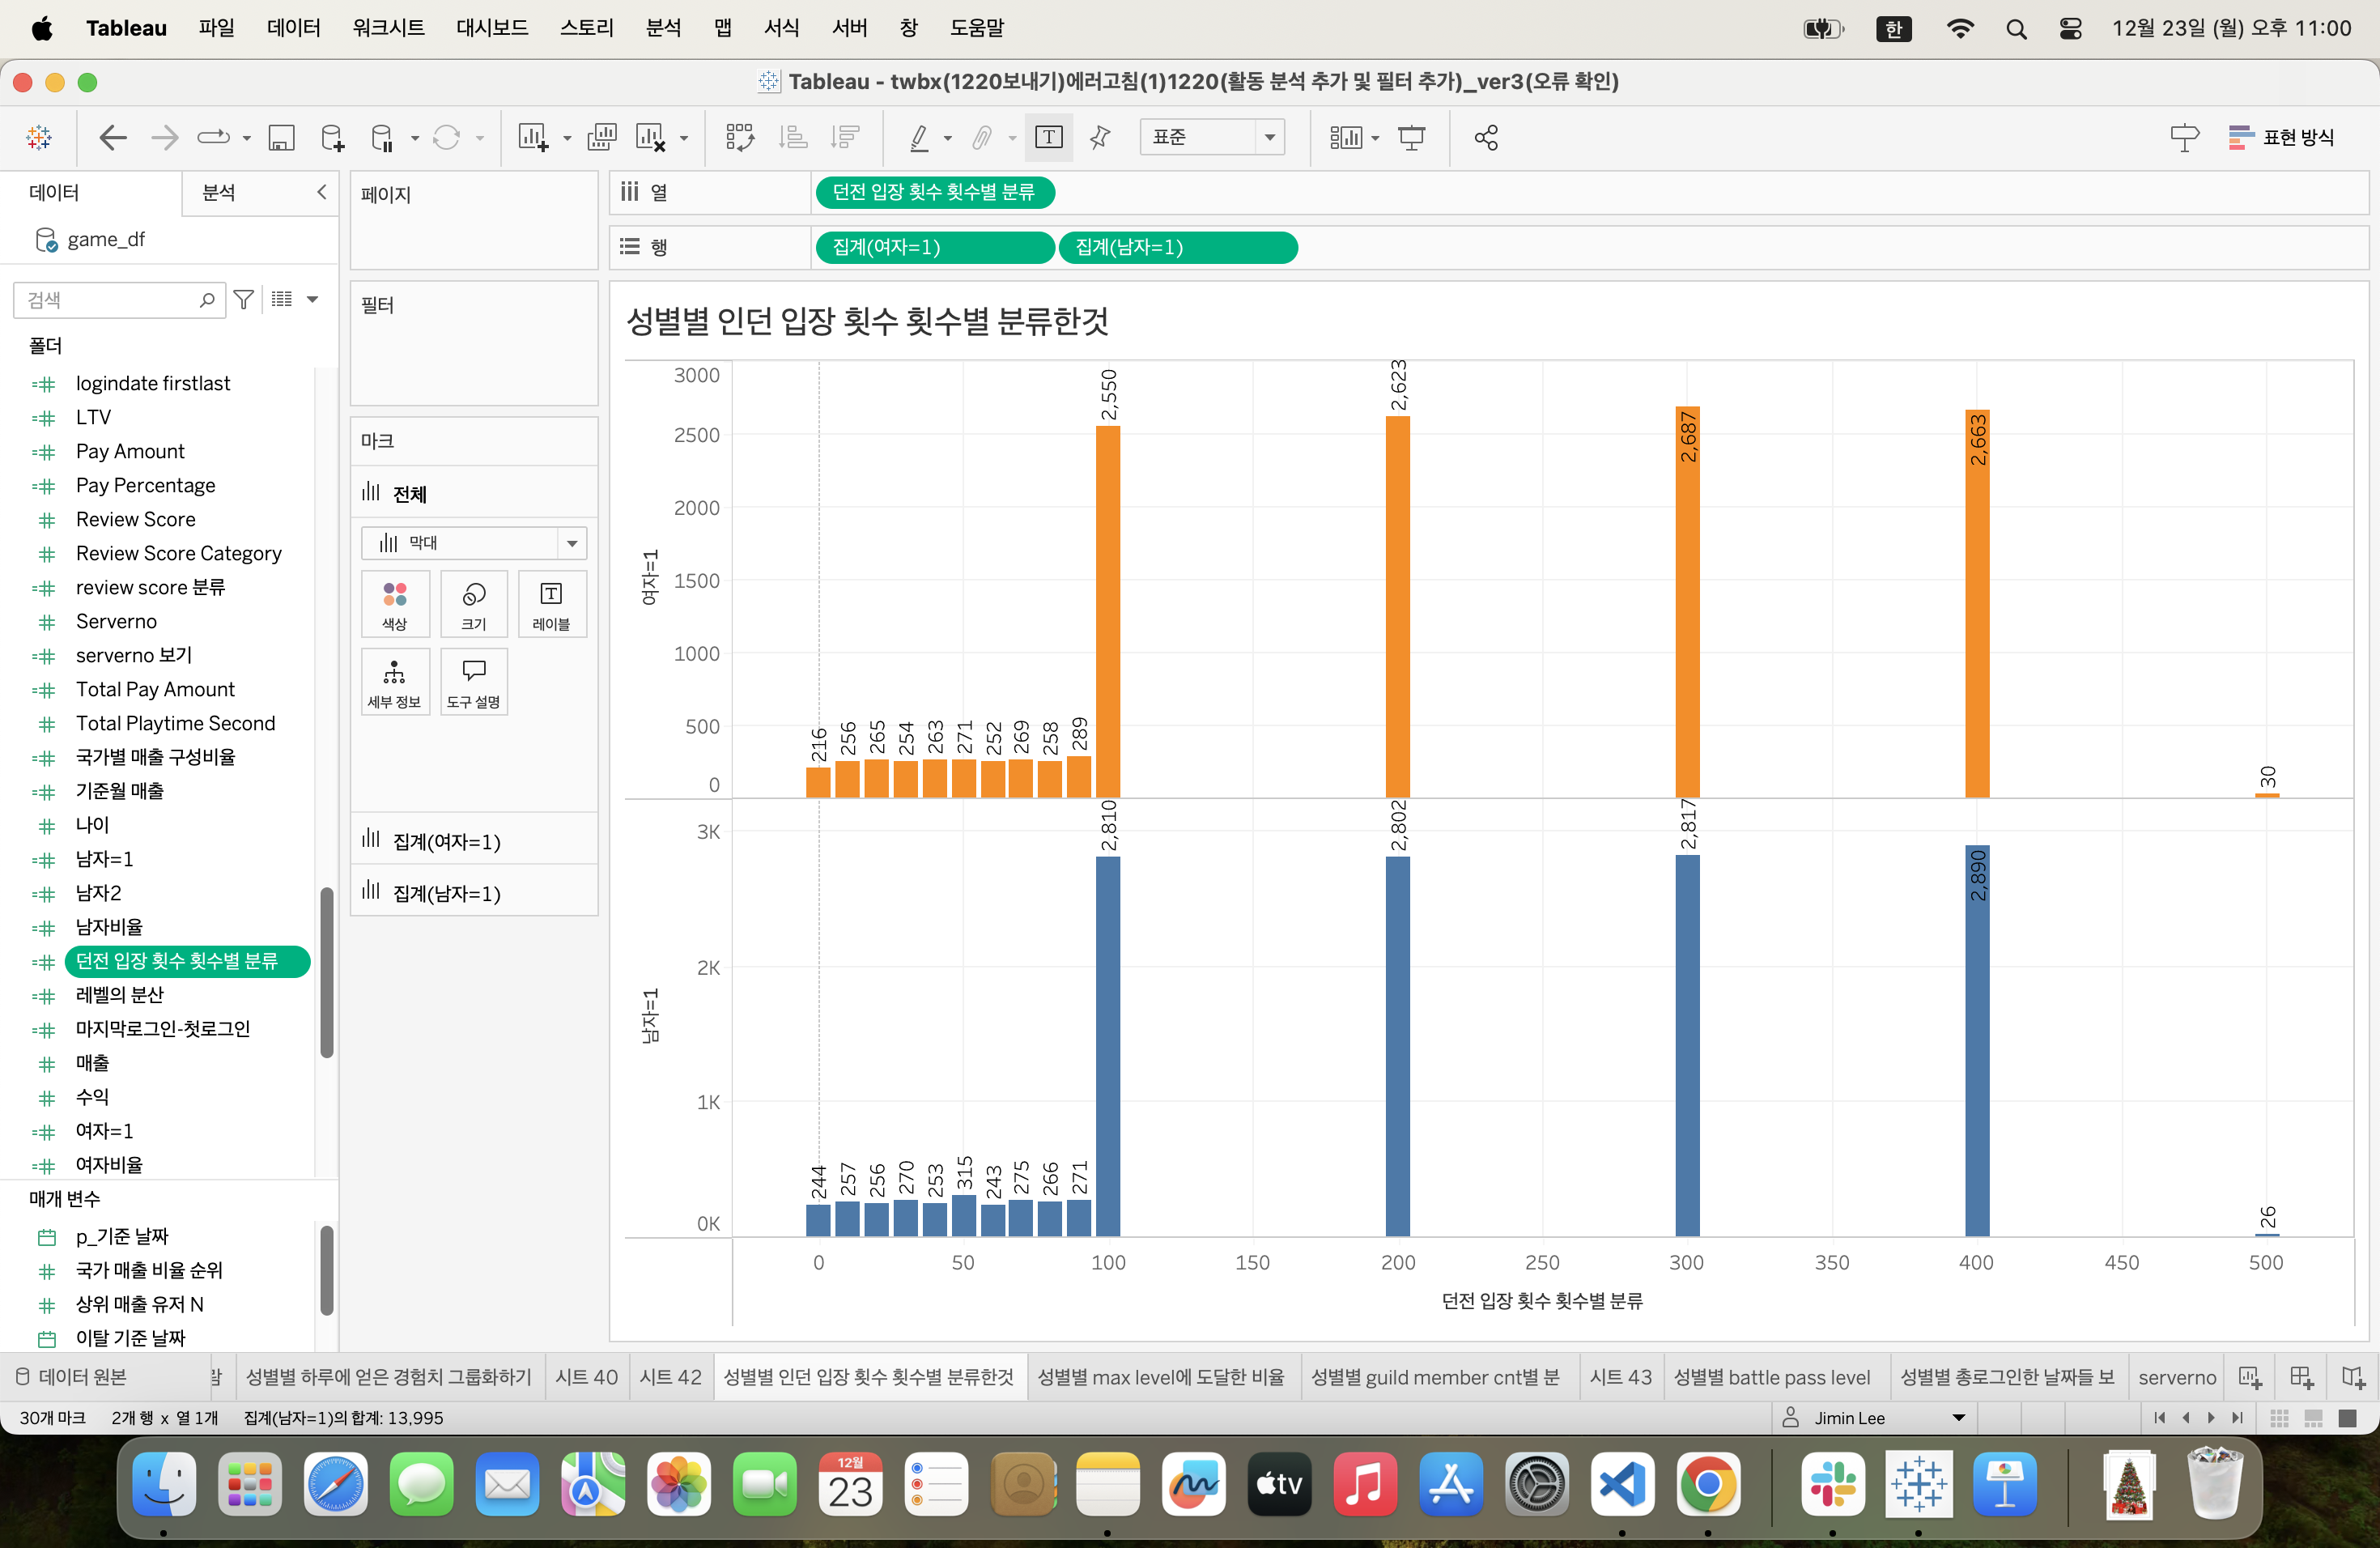The image size is (2380, 1548).
Task: Open the 워크시트 menu
Action: click(388, 28)
